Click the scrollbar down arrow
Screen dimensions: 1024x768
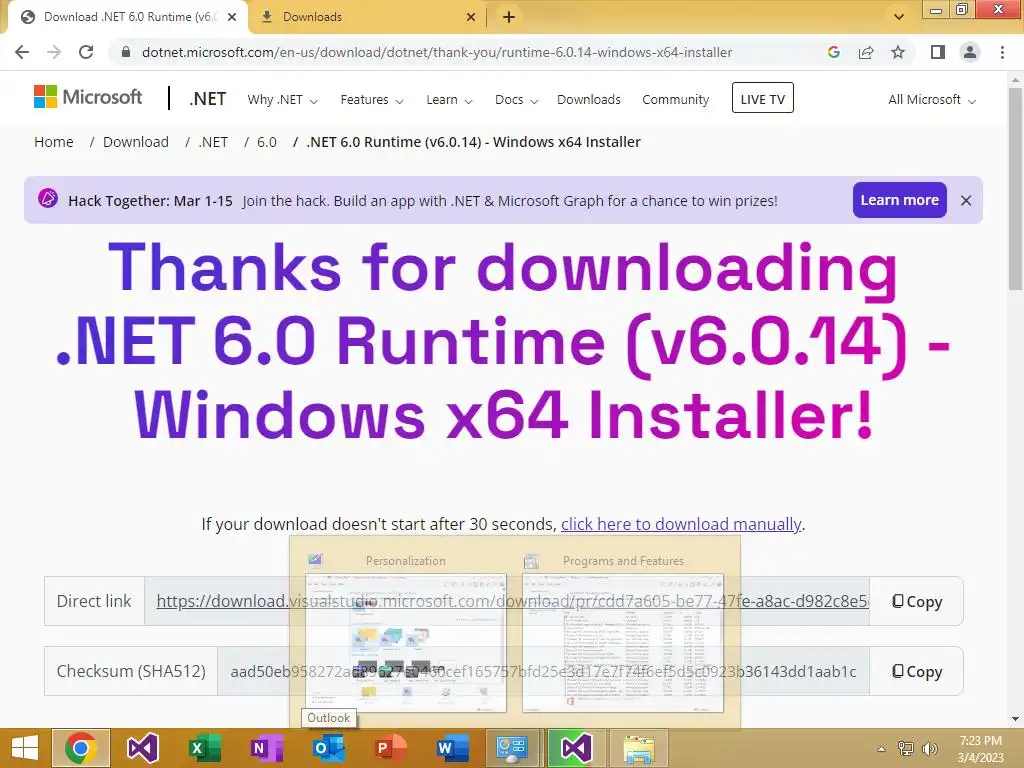point(1015,719)
